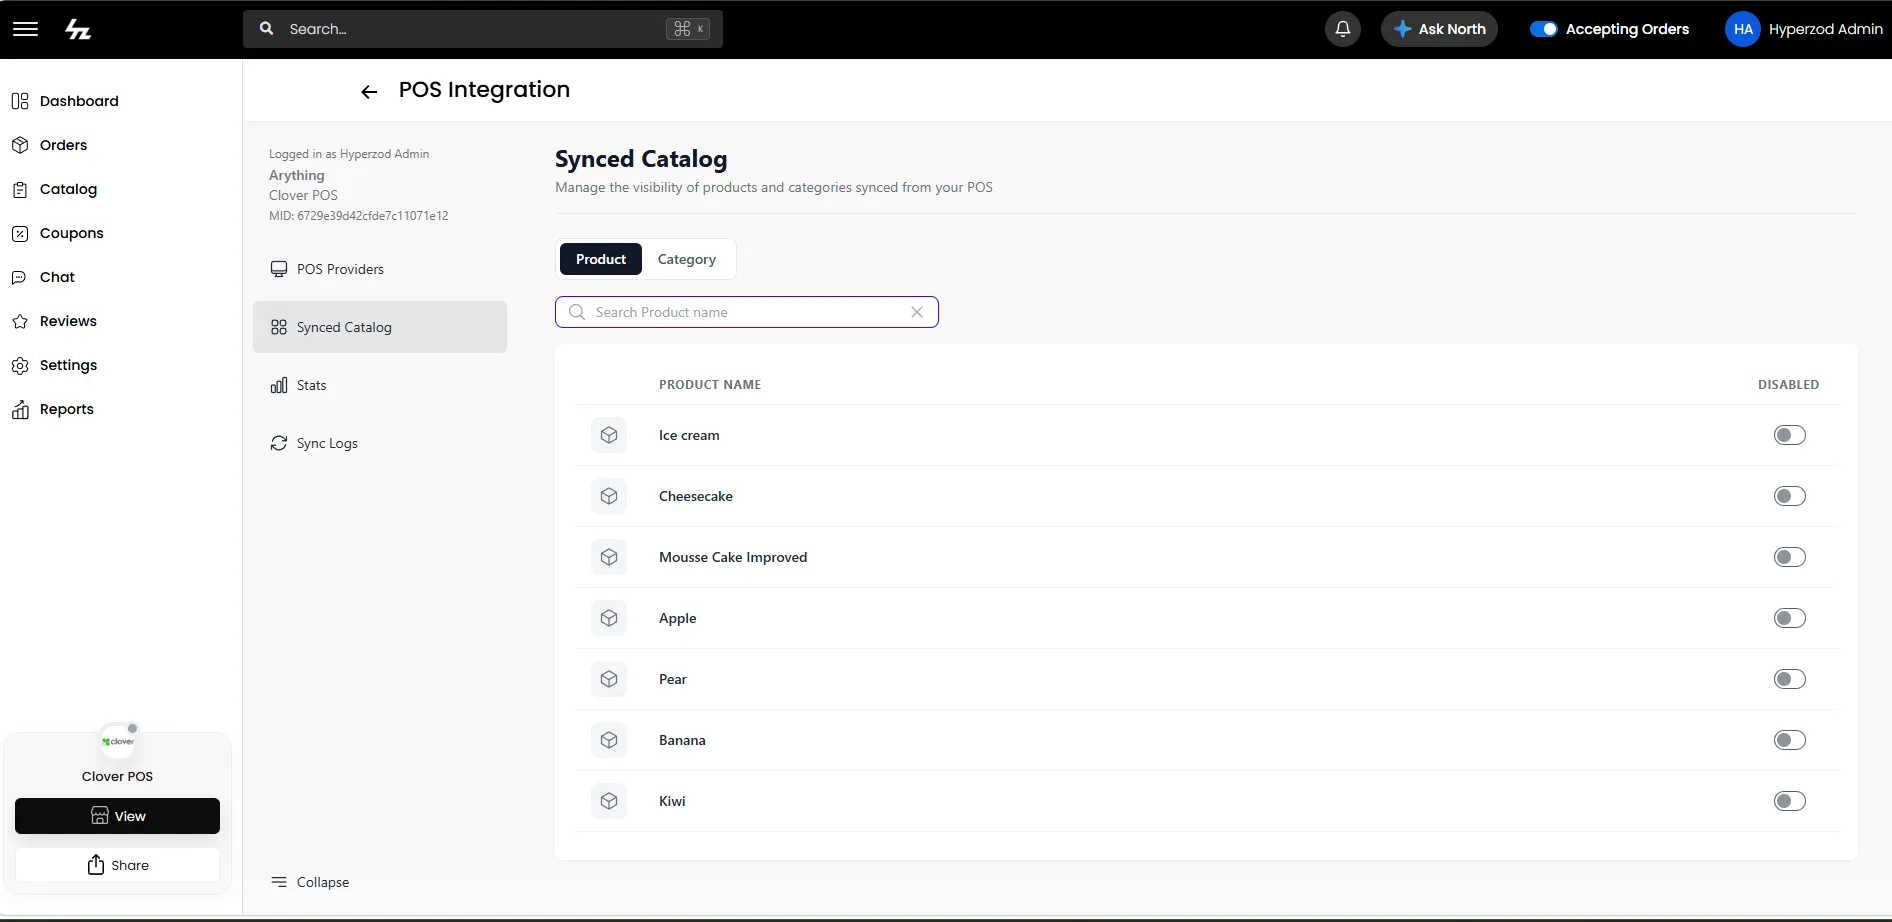Open Sync Logs in side menu
This screenshot has height=922, width=1892.
tap(314, 443)
